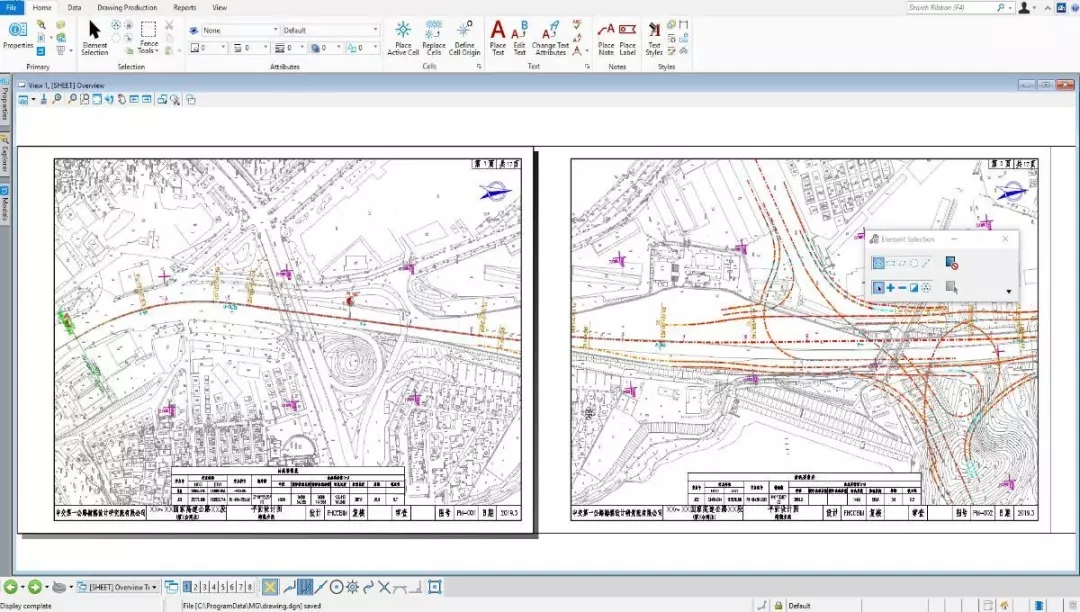Click the Properties button in Primary group
The height and width of the screenshot is (612, 1080).
pos(17,35)
